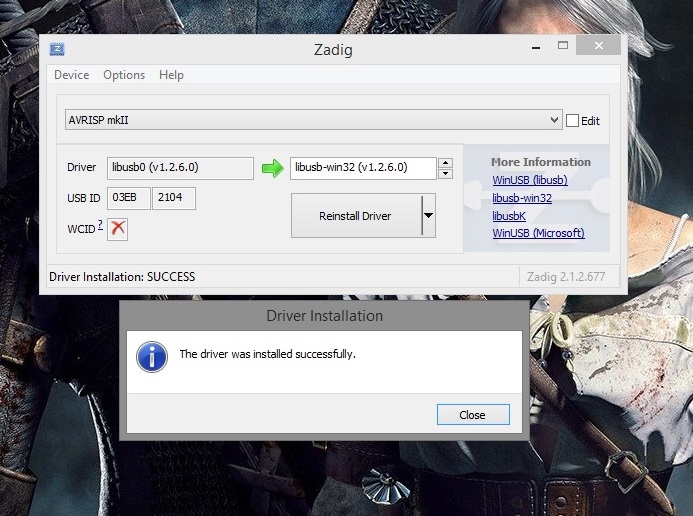The height and width of the screenshot is (516, 693).
Task: Click the More Information heading
Action: pos(541,162)
